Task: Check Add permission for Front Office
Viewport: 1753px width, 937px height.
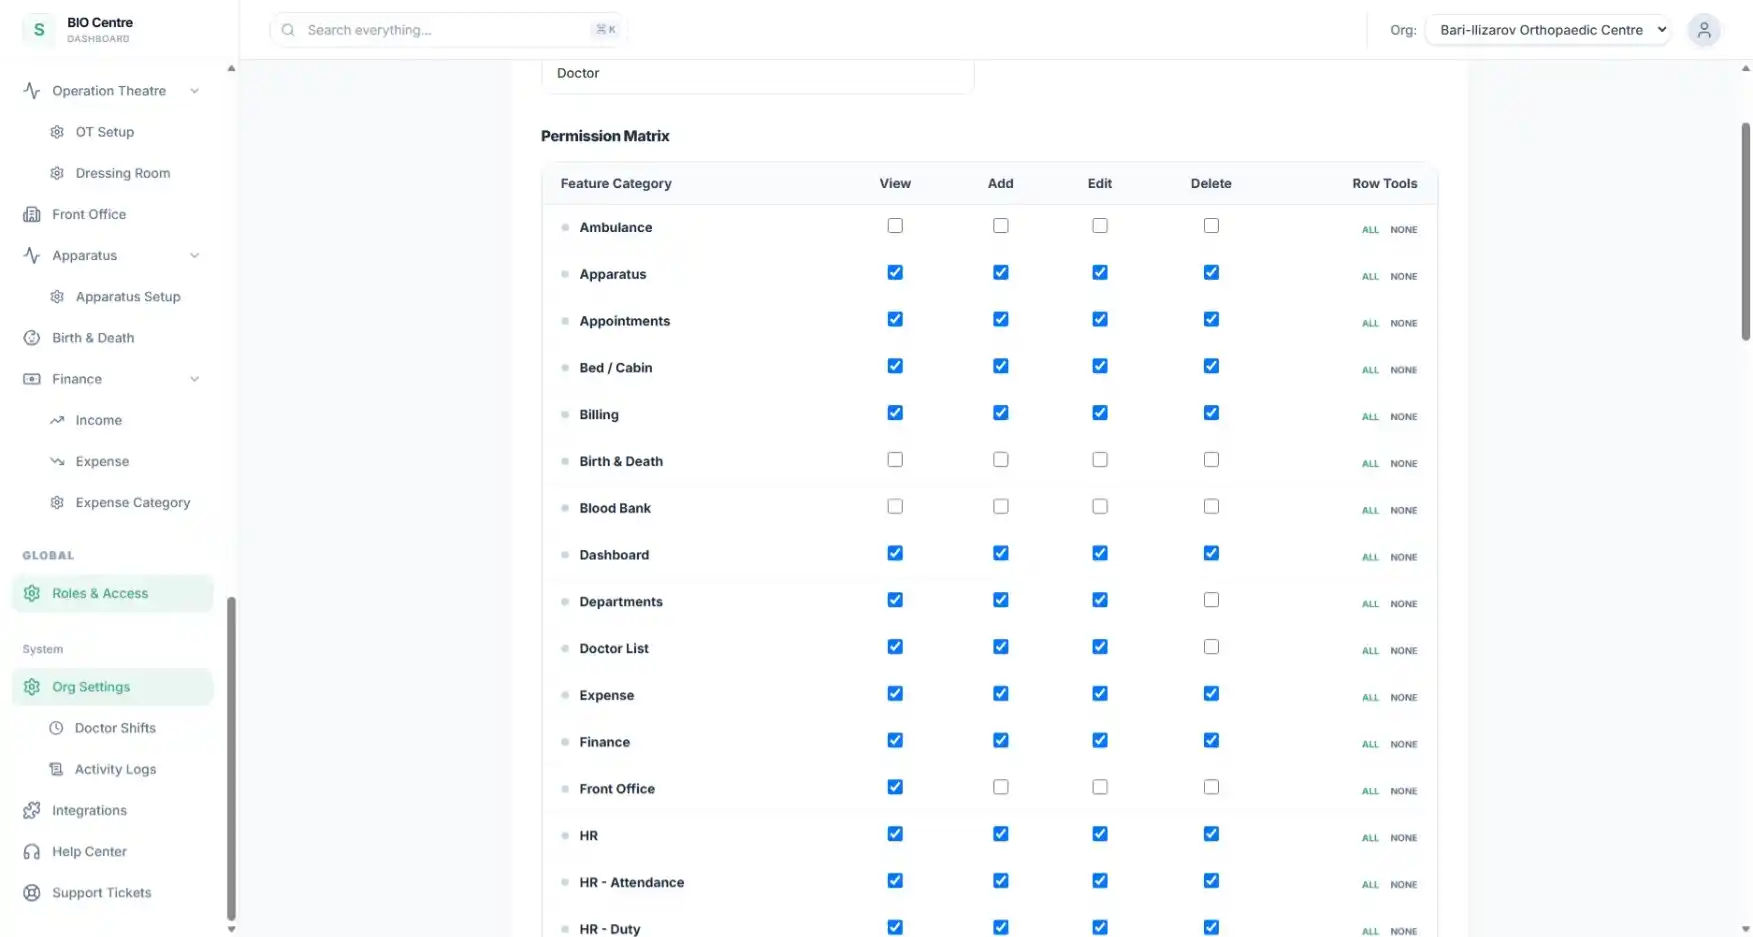Action: (x=1000, y=787)
